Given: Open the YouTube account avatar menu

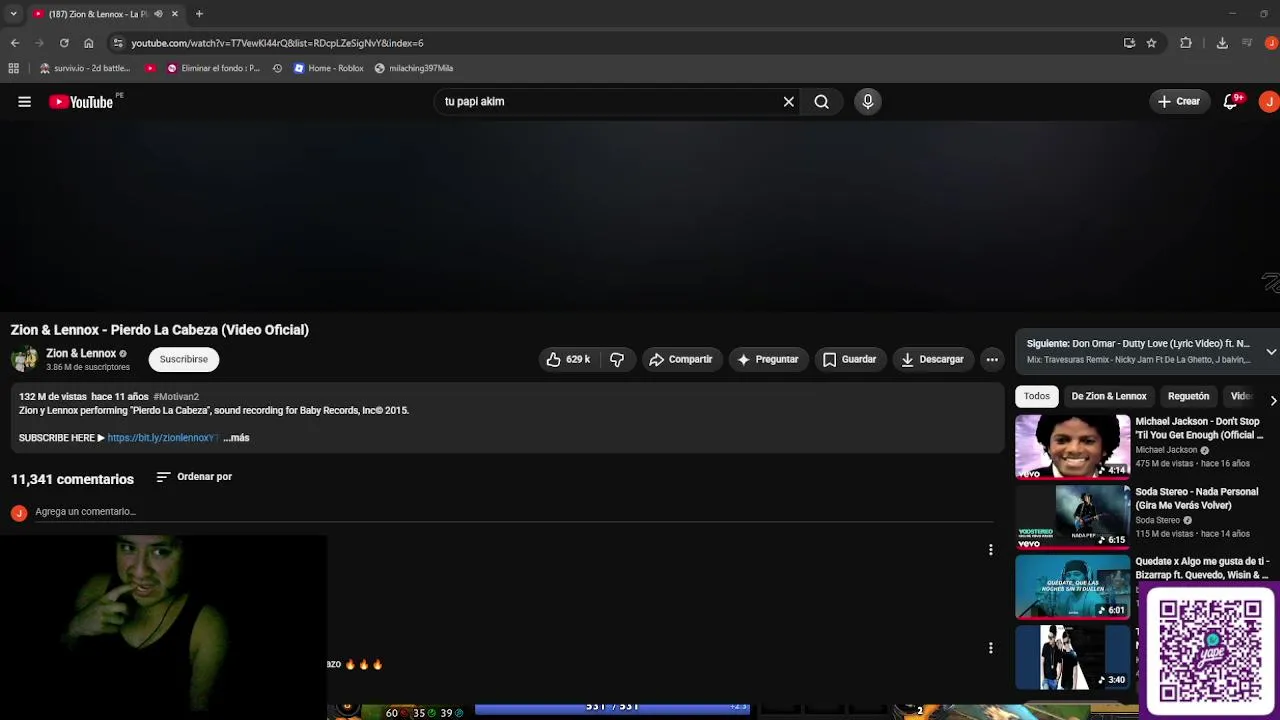Looking at the screenshot, I should coord(1268,102).
